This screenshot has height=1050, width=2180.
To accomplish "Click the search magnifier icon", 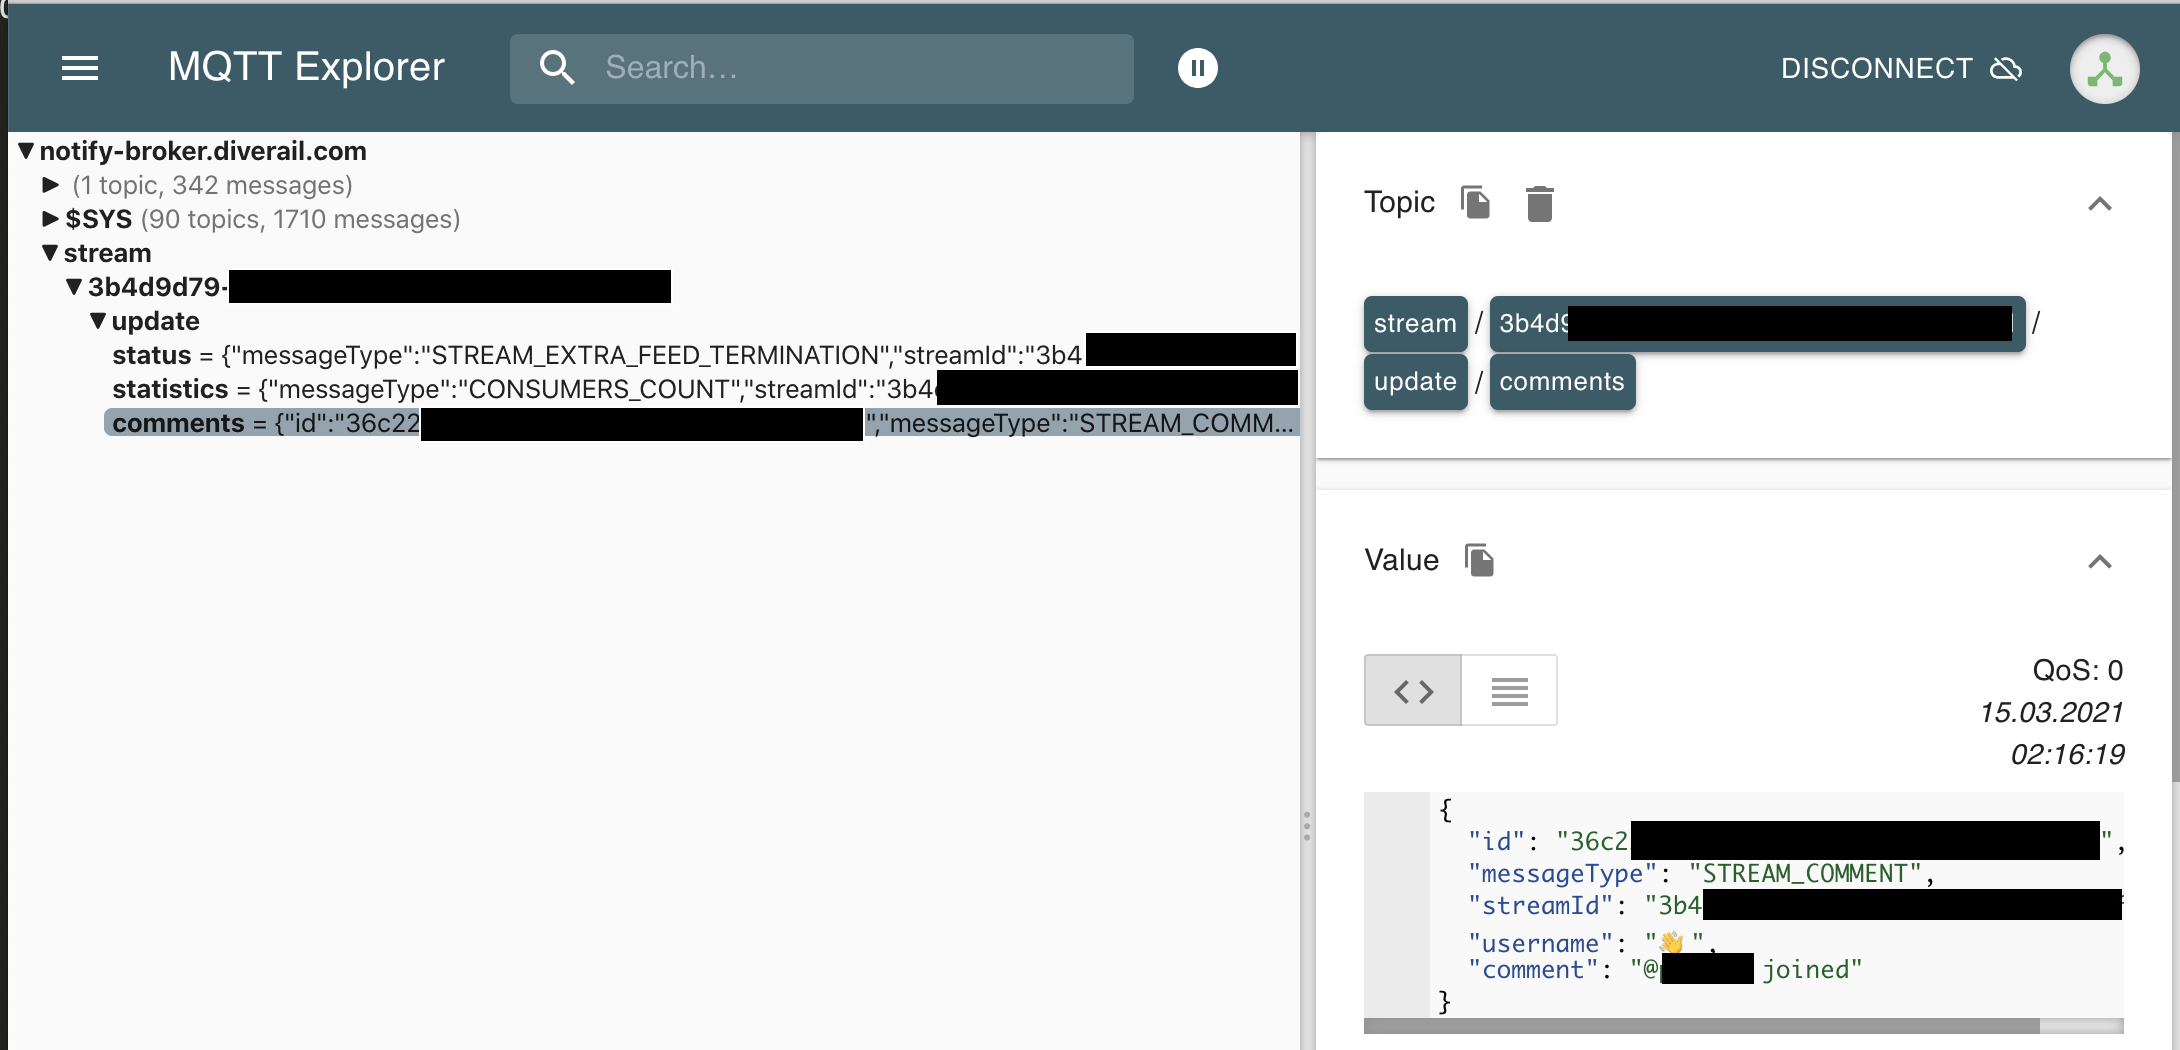I will tap(557, 68).
